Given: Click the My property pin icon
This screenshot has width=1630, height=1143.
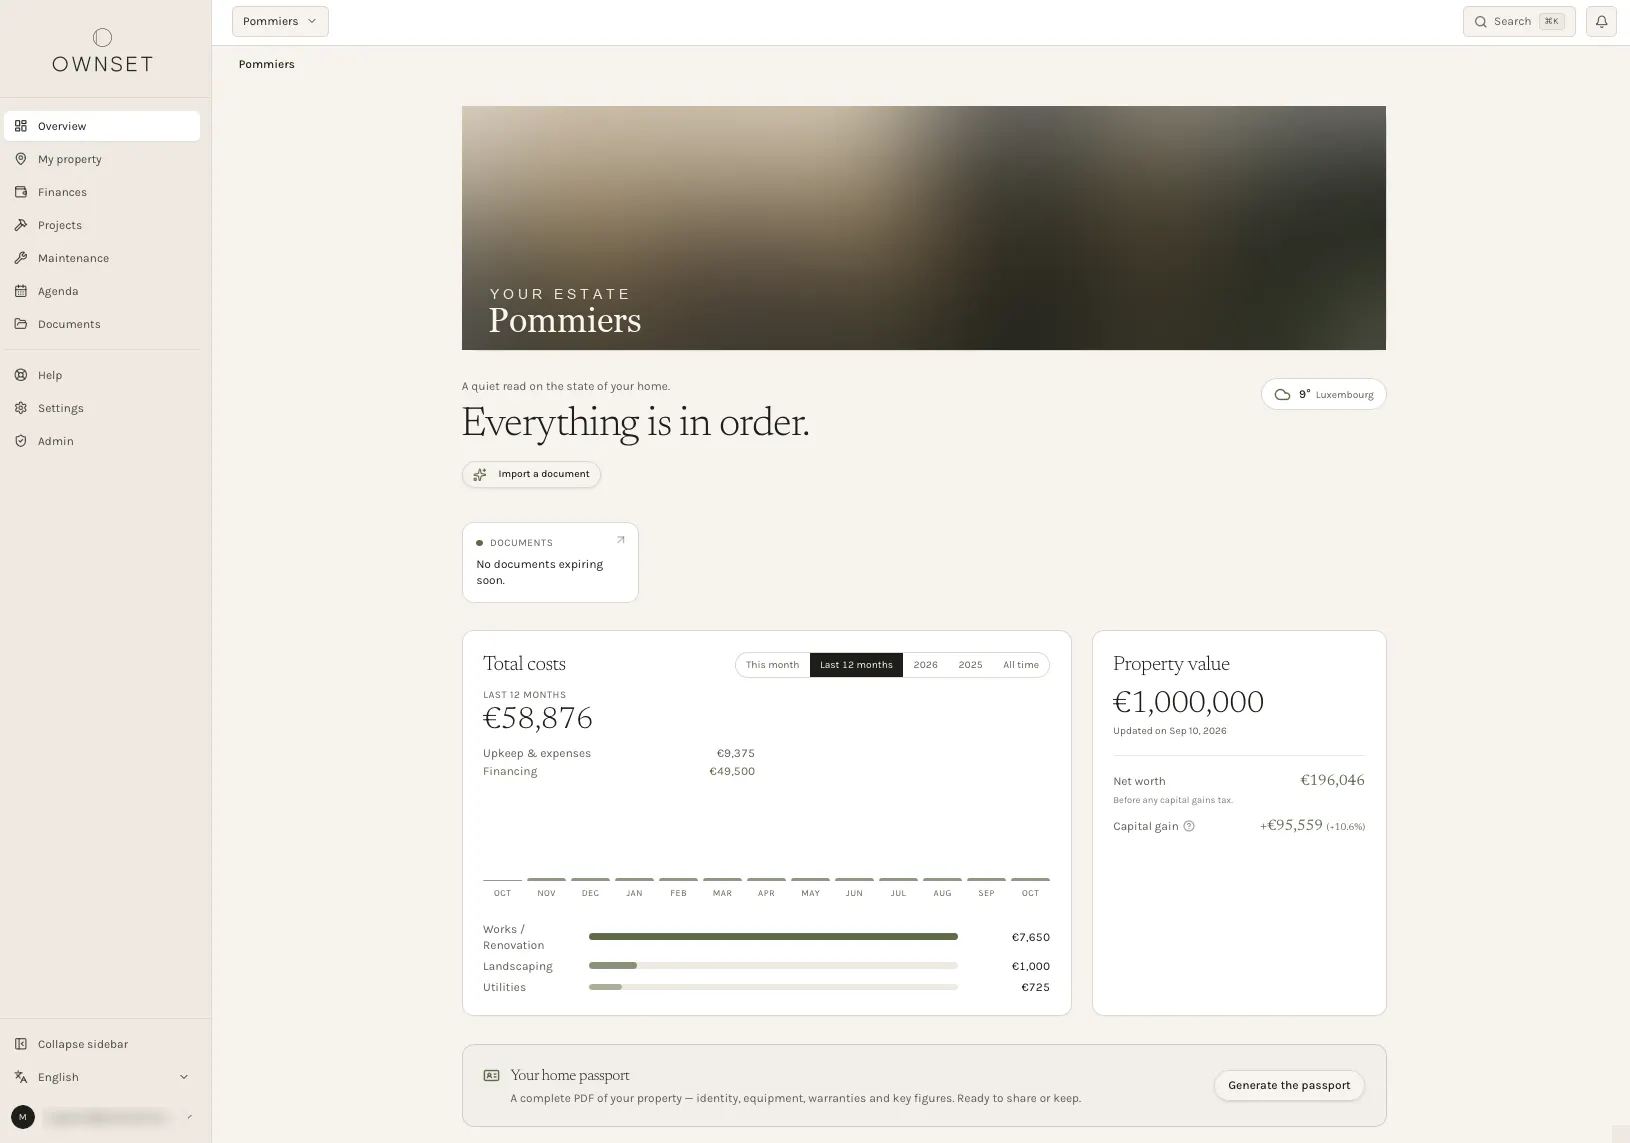Looking at the screenshot, I should click(x=21, y=159).
